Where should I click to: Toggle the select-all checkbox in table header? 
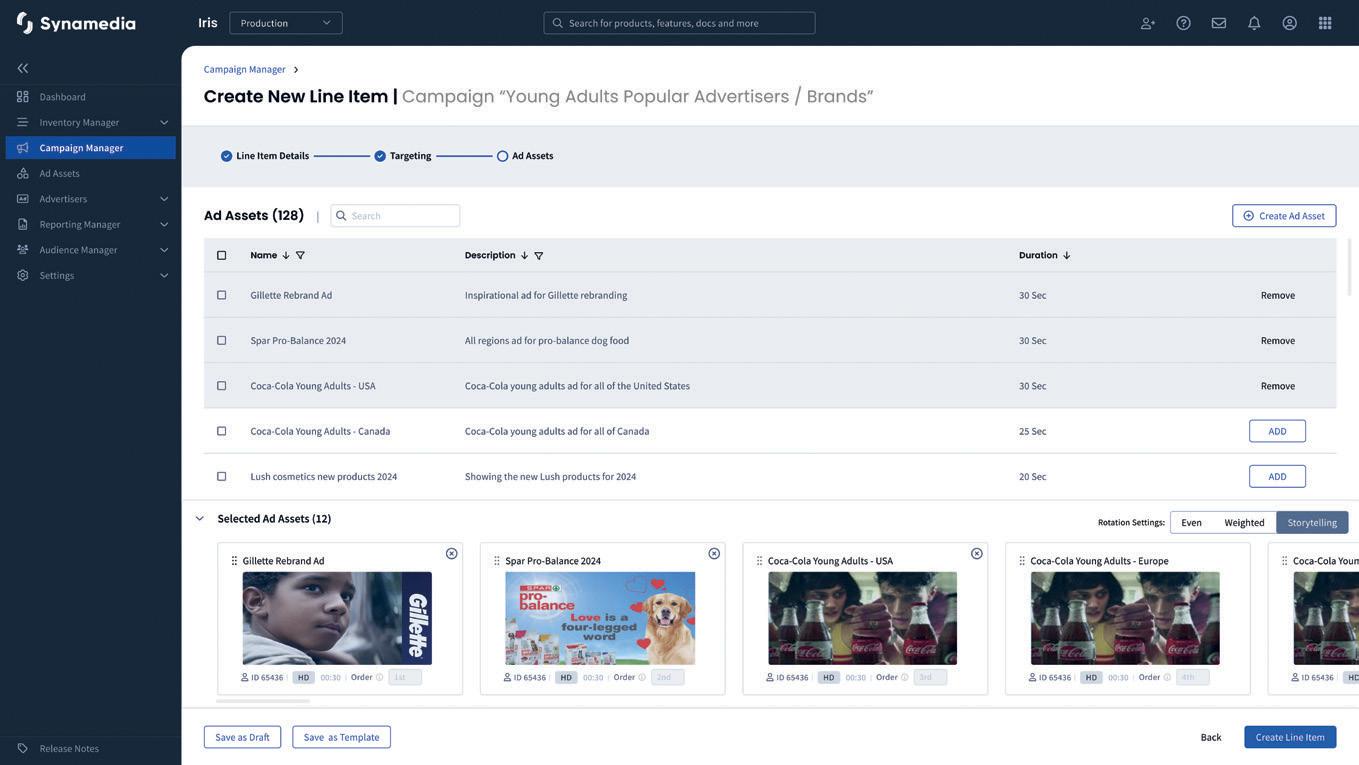coord(222,255)
